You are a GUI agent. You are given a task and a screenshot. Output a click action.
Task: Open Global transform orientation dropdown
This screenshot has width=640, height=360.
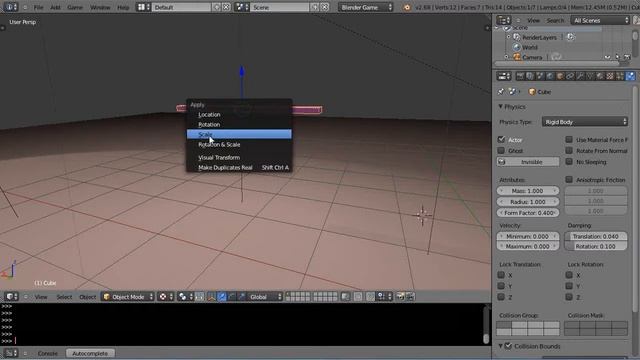[x=265, y=297]
